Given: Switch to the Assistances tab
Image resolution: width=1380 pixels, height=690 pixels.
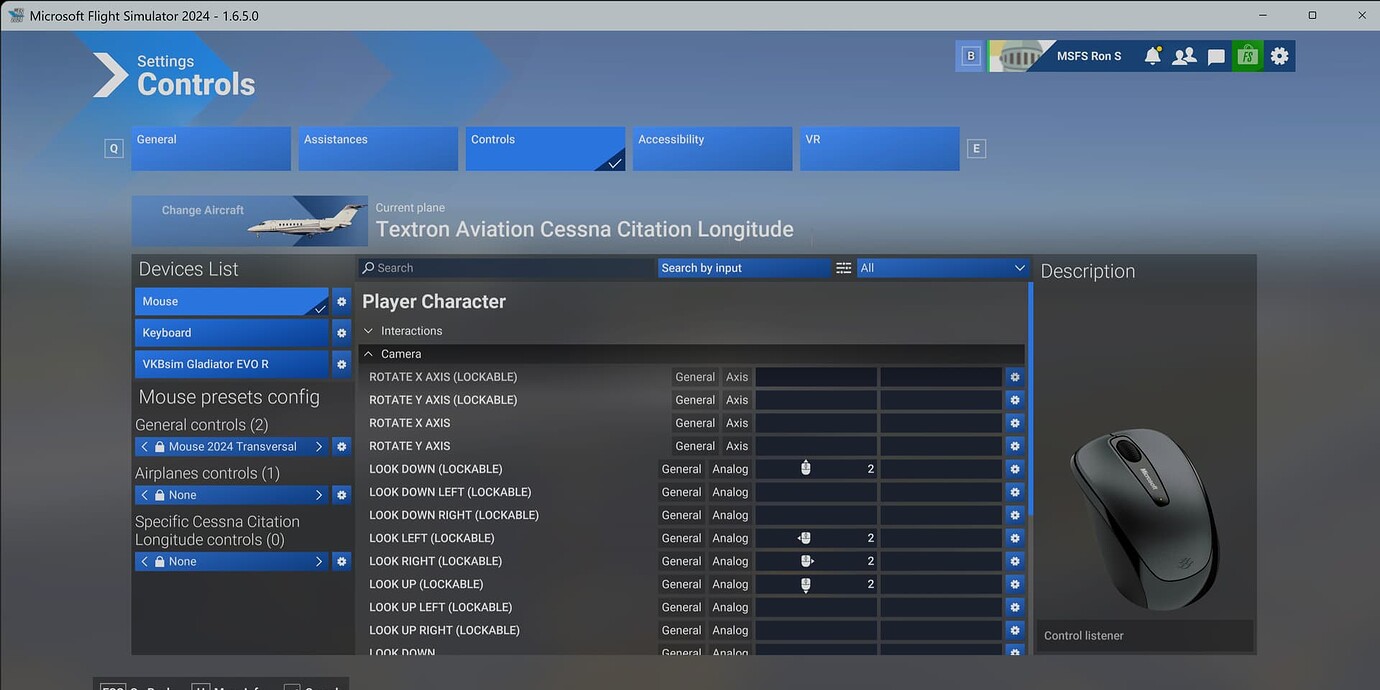Looking at the screenshot, I should pos(378,148).
